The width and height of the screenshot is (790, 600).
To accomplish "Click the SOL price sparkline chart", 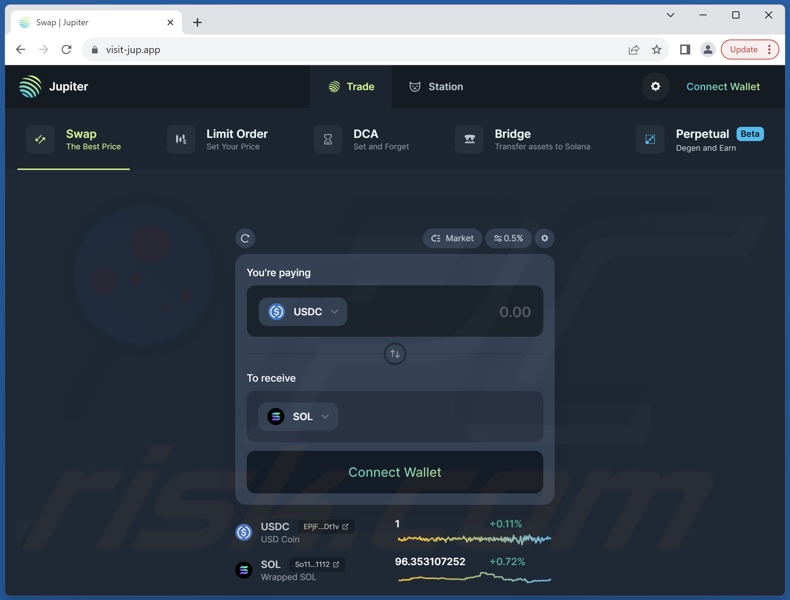I will (474, 577).
